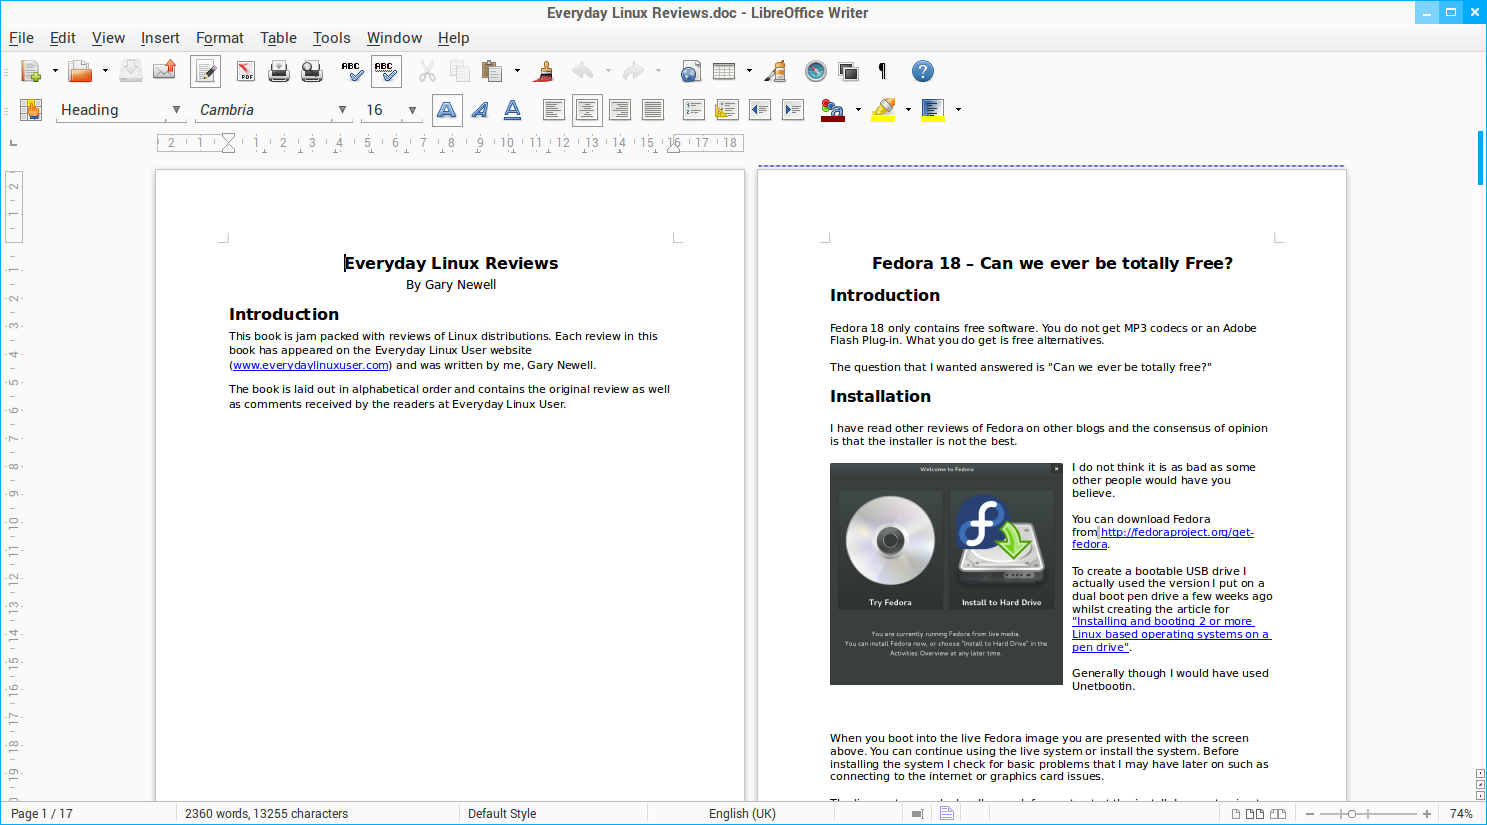The height and width of the screenshot is (825, 1487).
Task: Decrease paragraph indent
Action: pos(760,110)
